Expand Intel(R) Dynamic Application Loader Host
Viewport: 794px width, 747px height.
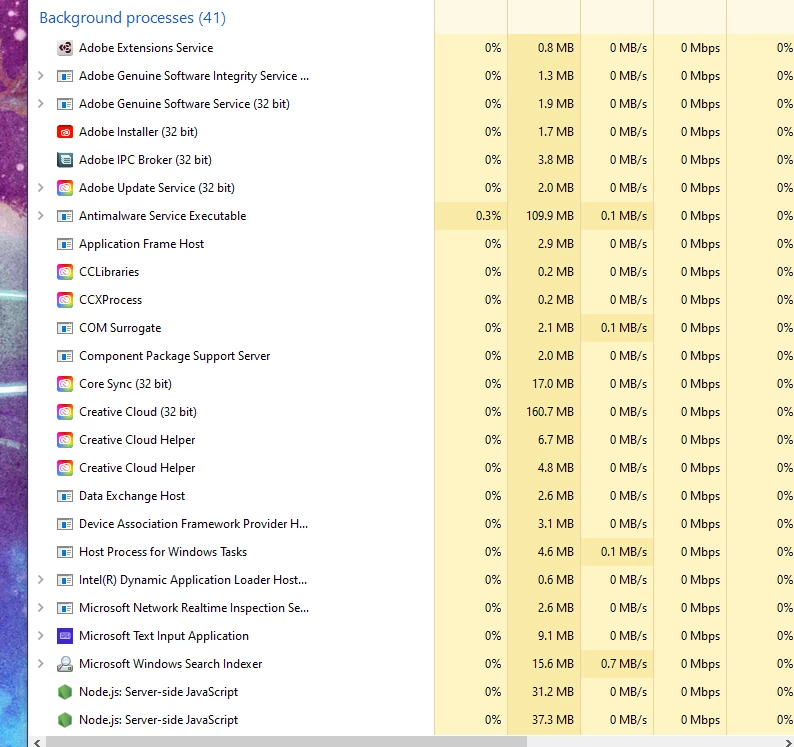[x=41, y=580]
